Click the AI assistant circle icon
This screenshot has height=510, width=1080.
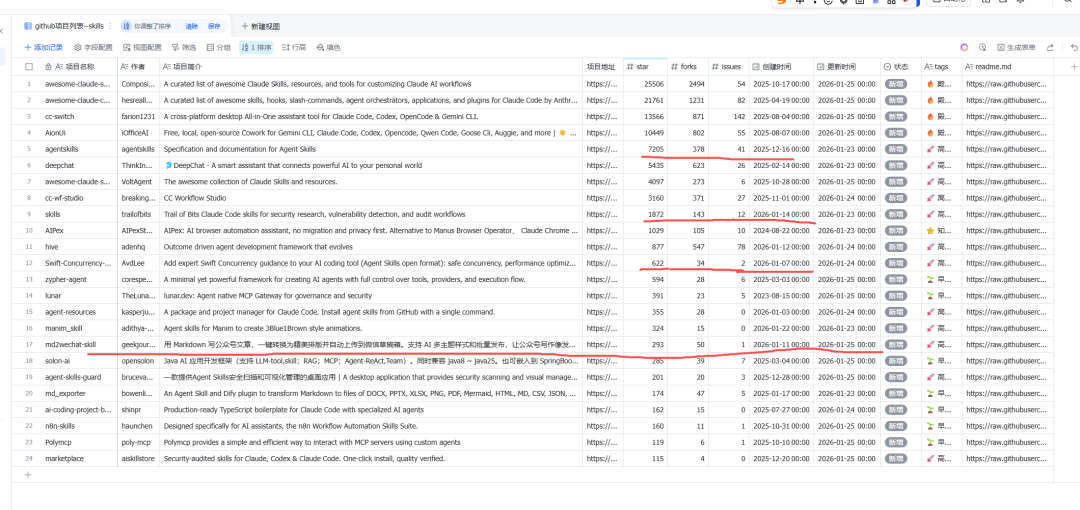click(964, 47)
